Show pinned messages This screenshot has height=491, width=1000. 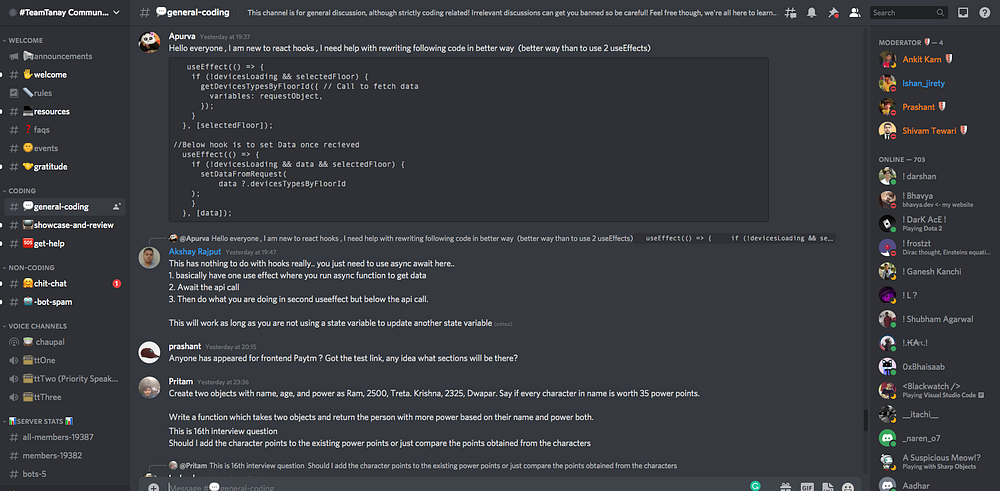click(833, 12)
